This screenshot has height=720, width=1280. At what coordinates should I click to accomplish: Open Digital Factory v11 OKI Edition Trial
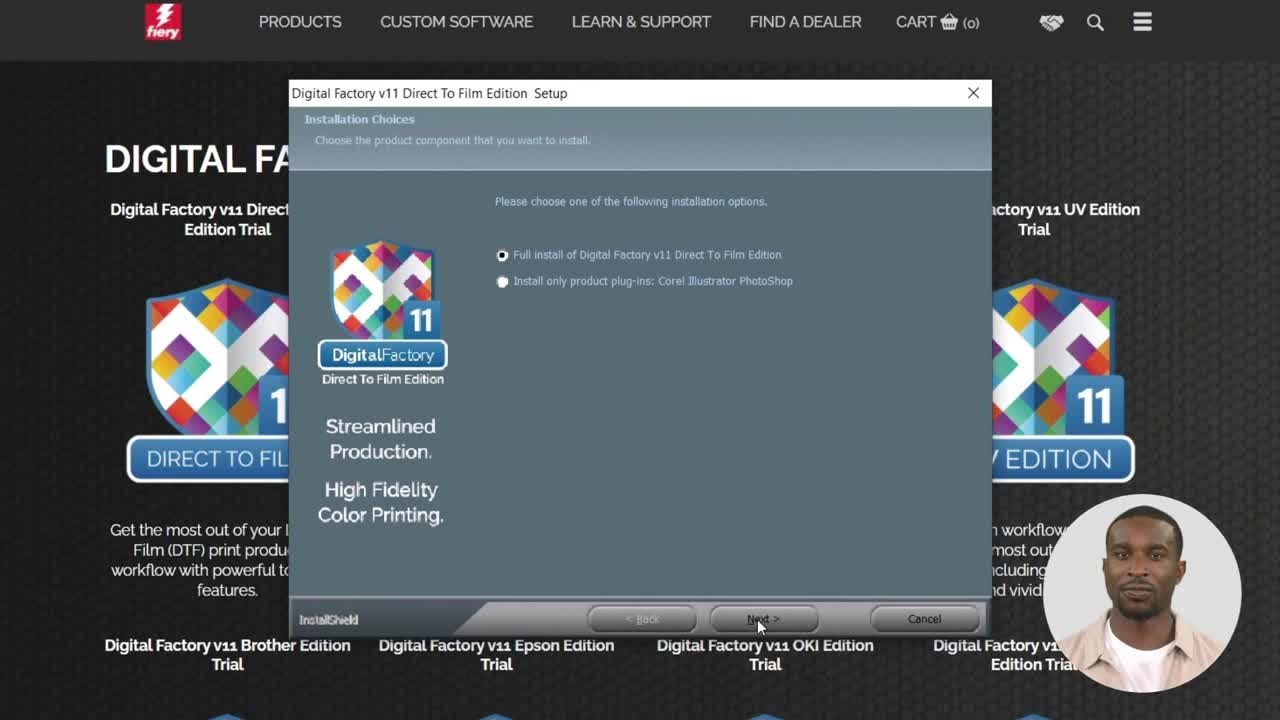765,654
